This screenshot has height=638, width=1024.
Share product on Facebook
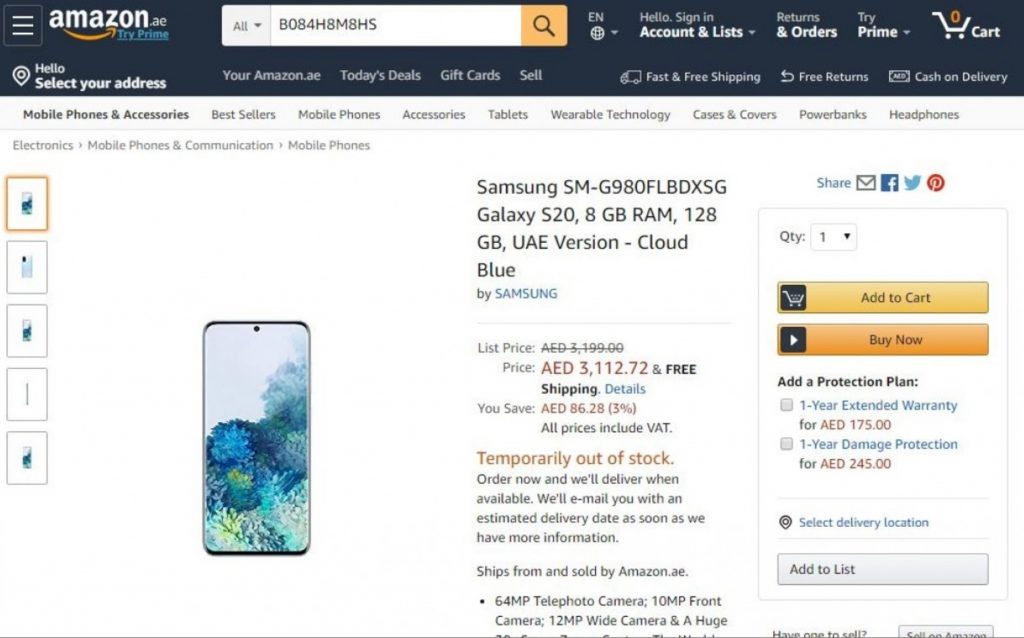(889, 183)
